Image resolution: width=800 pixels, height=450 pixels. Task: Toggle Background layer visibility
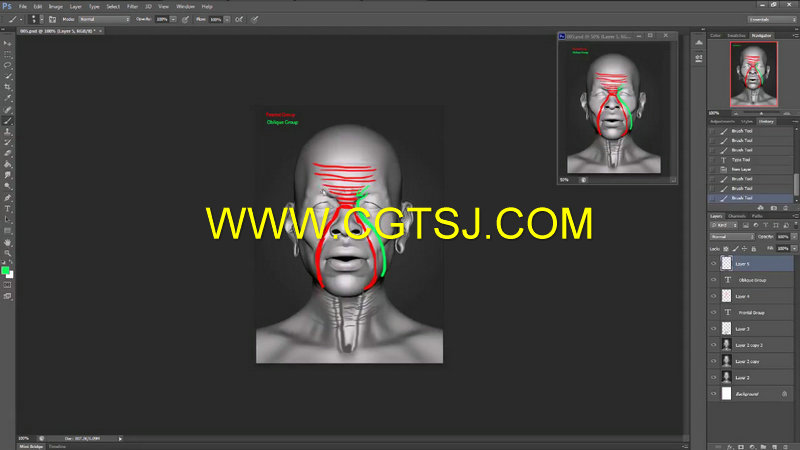(713, 394)
